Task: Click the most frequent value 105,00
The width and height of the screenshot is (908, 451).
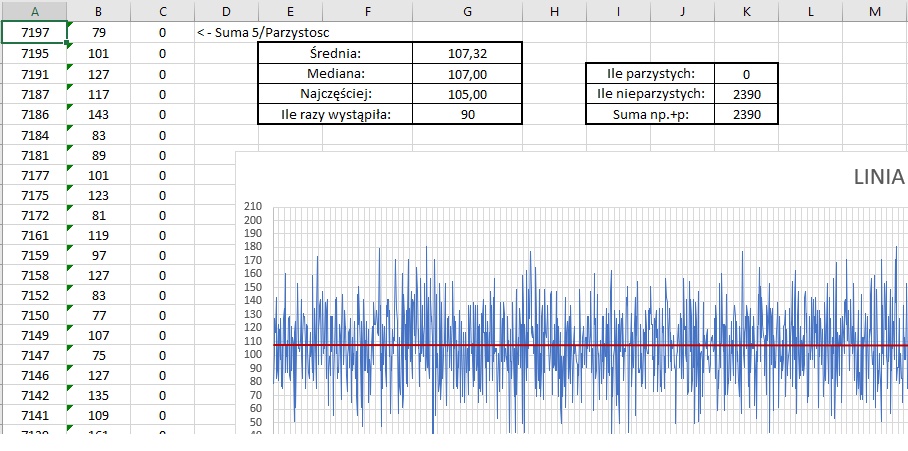Action: pyautogui.click(x=467, y=94)
